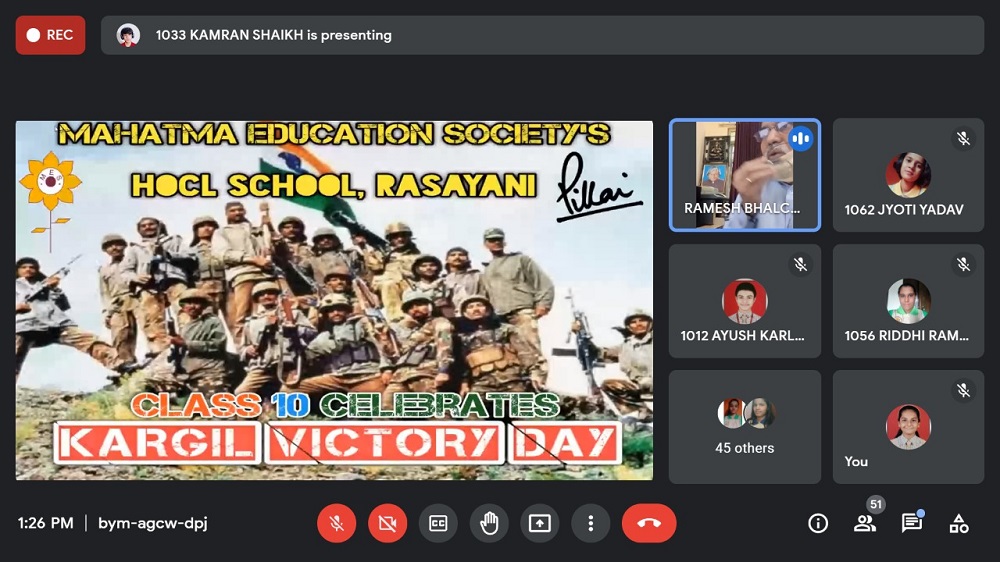Toggle closed captions
1000x562 pixels.
click(x=438, y=523)
